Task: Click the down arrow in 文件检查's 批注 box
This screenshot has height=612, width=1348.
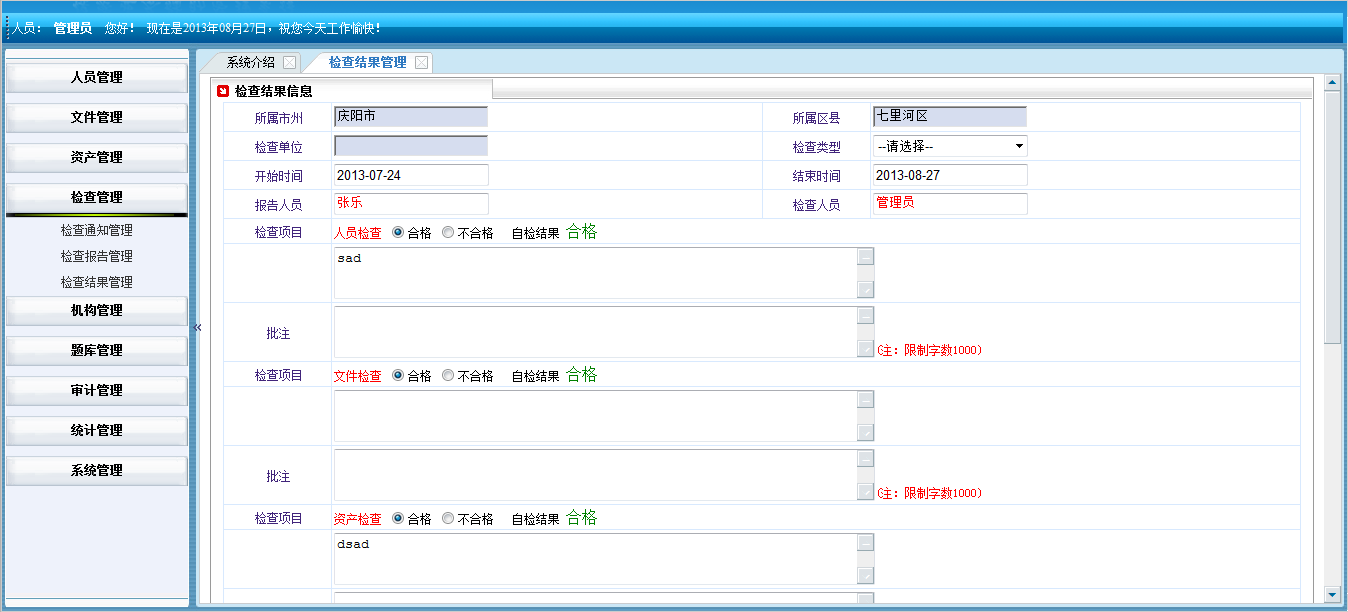Action: coord(865,492)
